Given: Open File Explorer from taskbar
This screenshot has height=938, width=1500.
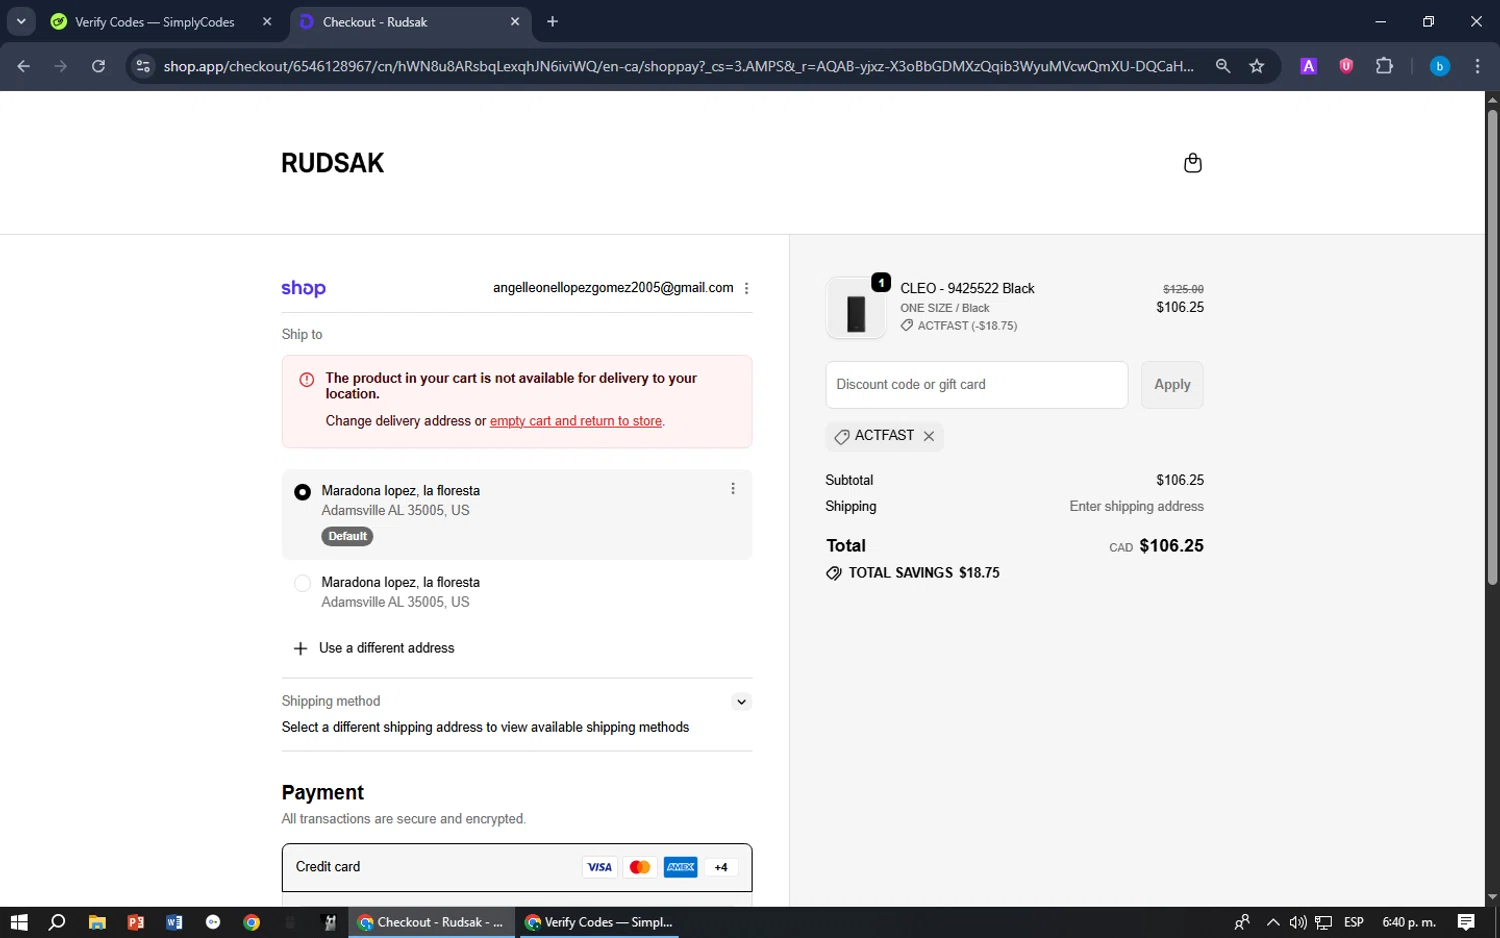Looking at the screenshot, I should 97,922.
